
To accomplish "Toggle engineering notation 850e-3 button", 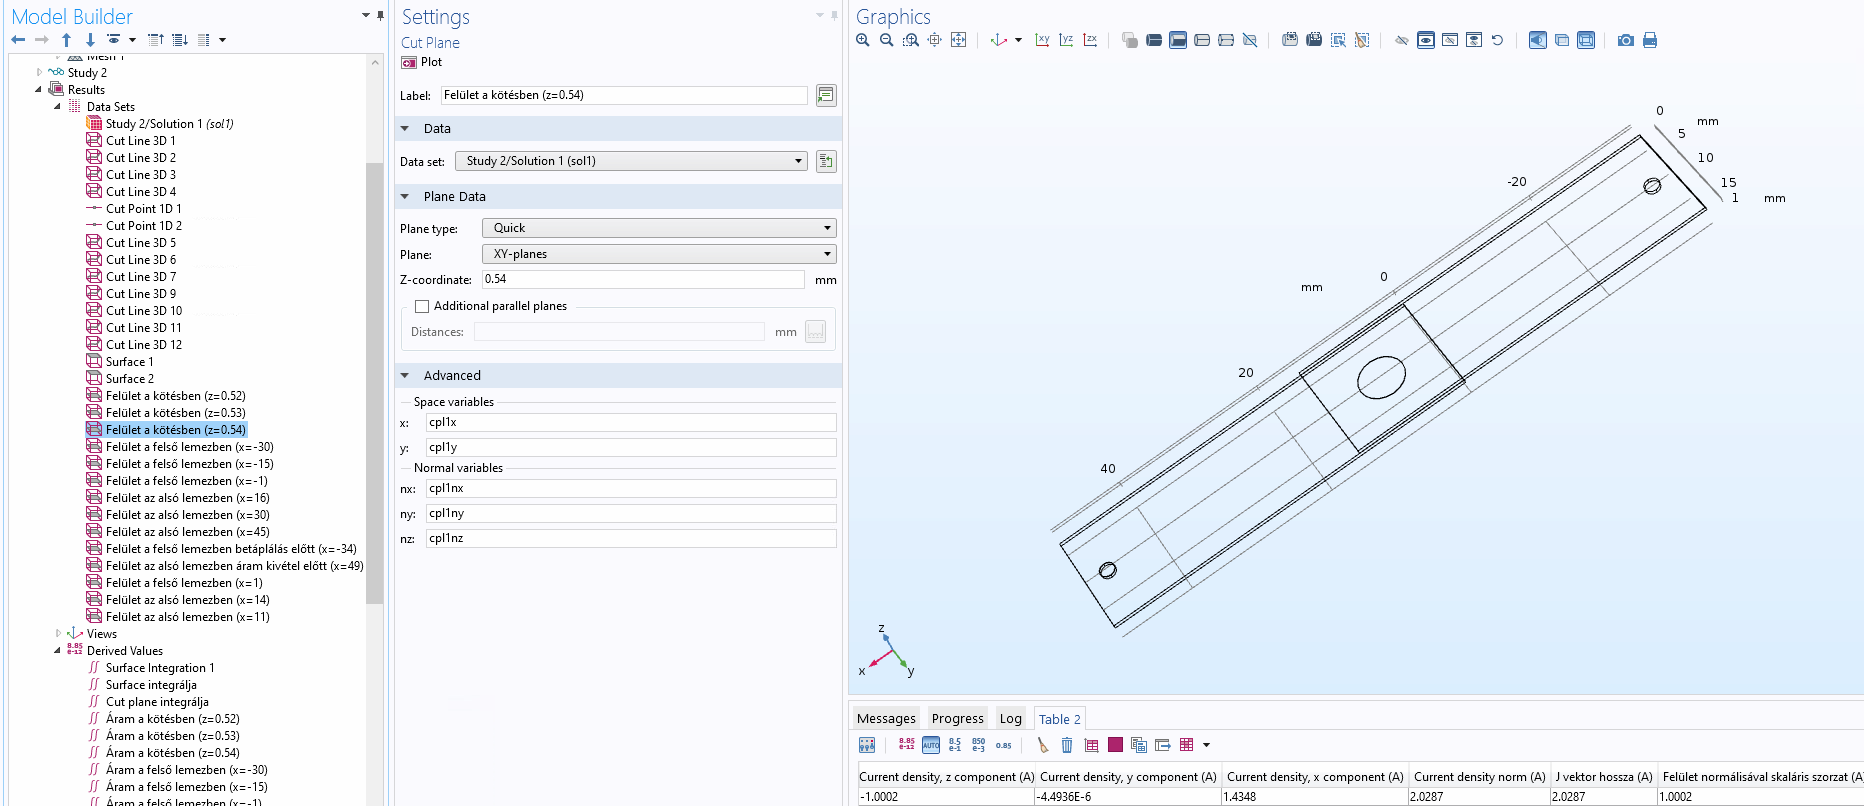I will pos(979,745).
